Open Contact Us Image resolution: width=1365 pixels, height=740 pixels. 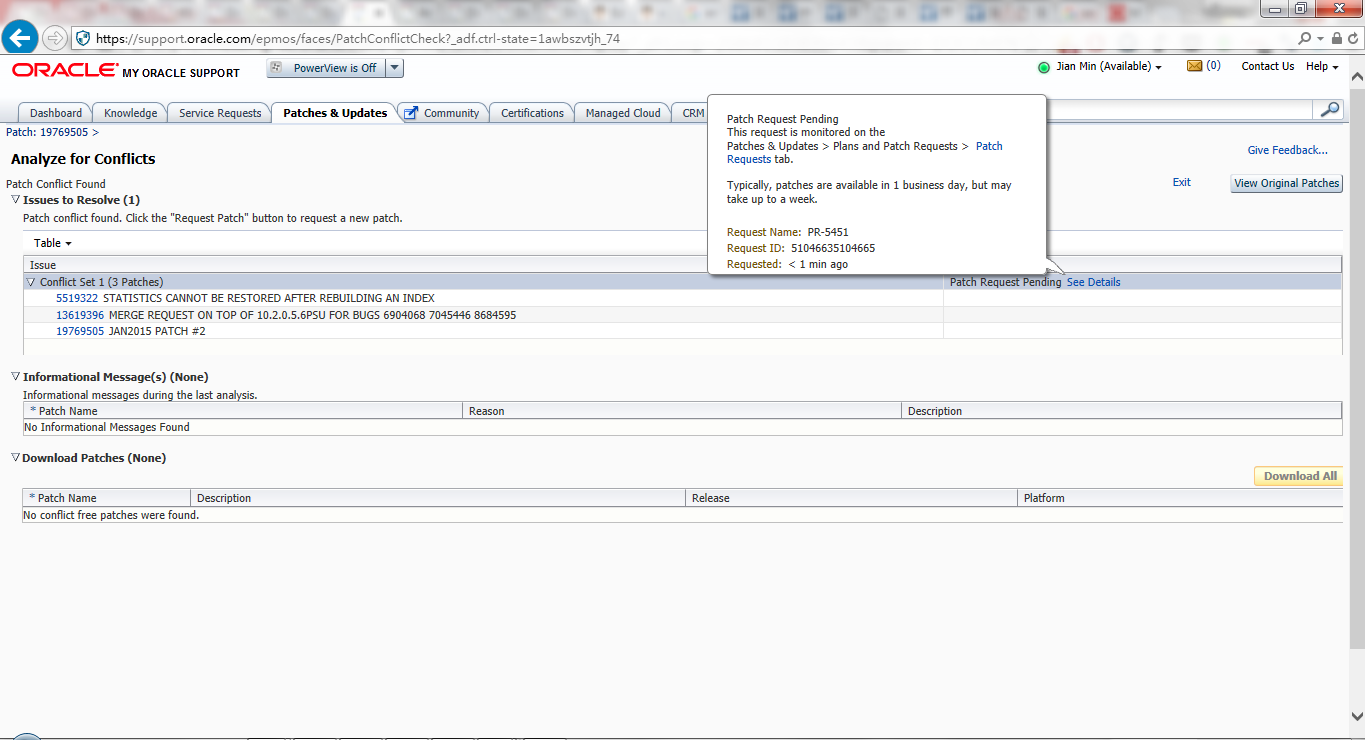pyautogui.click(x=1267, y=66)
